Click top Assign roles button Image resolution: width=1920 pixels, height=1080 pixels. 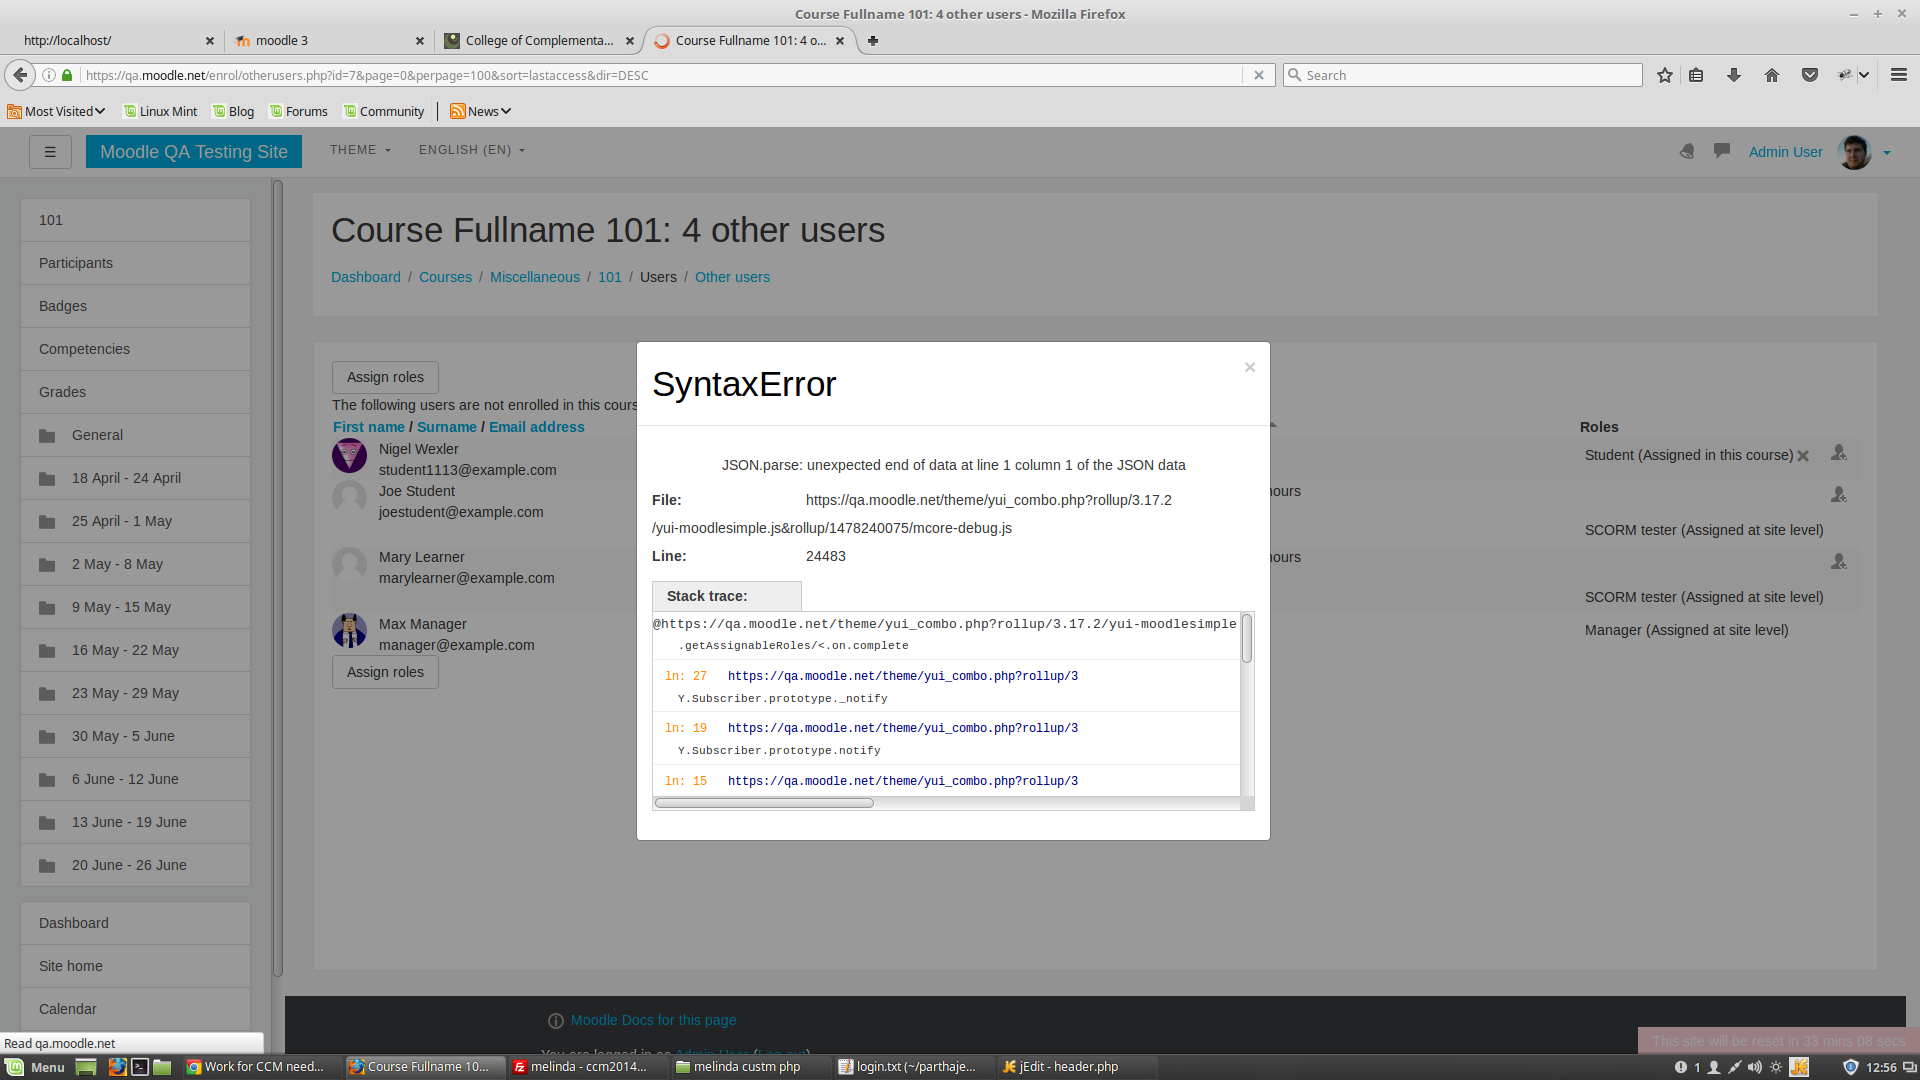385,377
